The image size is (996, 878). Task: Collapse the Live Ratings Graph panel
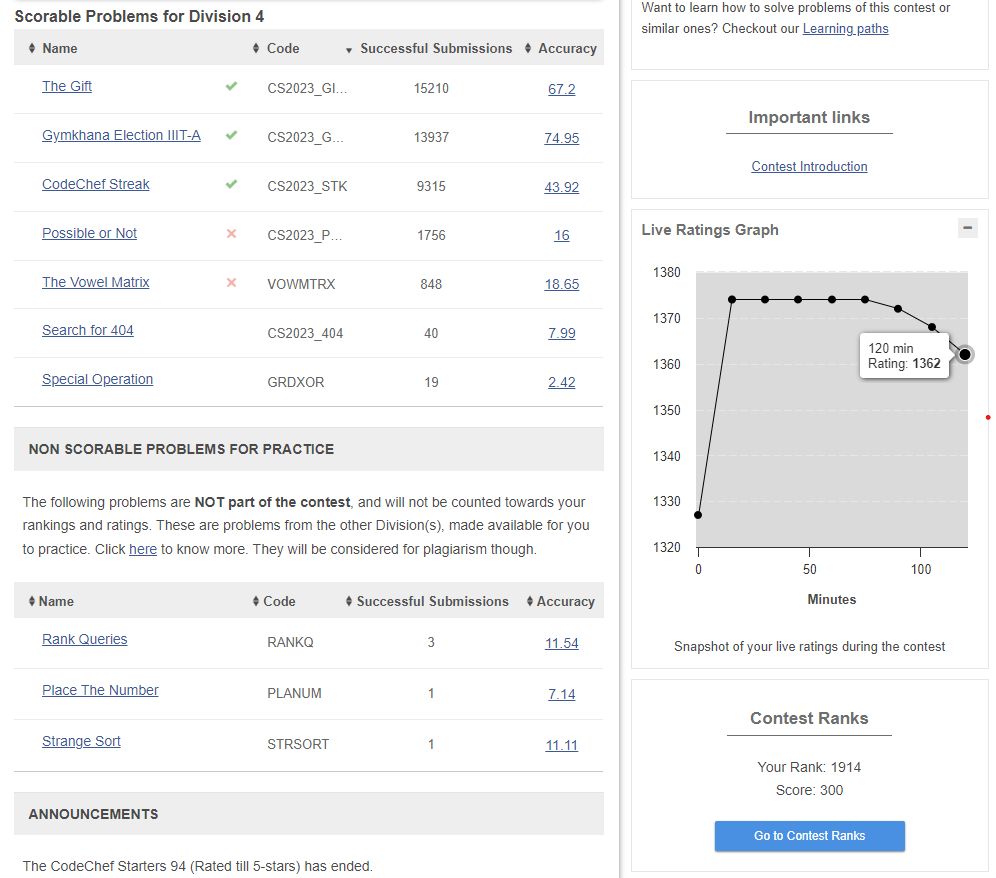click(x=967, y=228)
